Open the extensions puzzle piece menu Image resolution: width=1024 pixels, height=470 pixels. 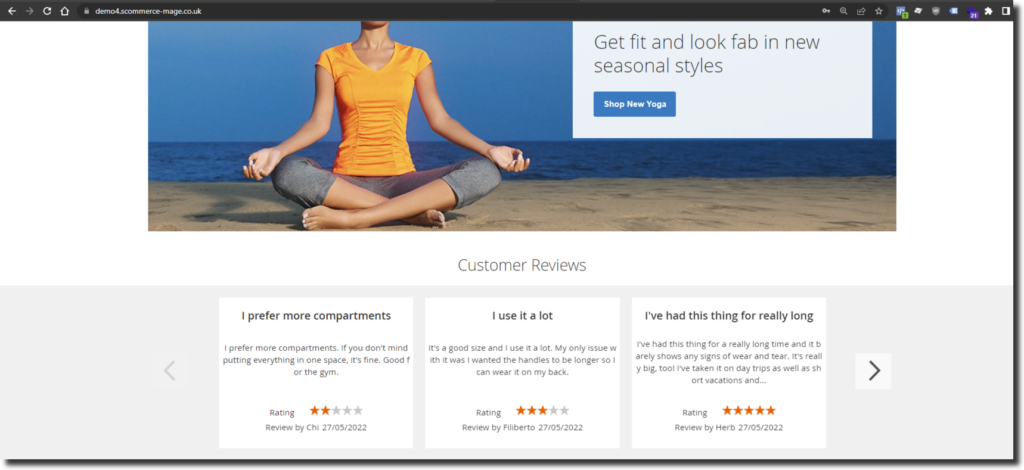pyautogui.click(x=988, y=11)
